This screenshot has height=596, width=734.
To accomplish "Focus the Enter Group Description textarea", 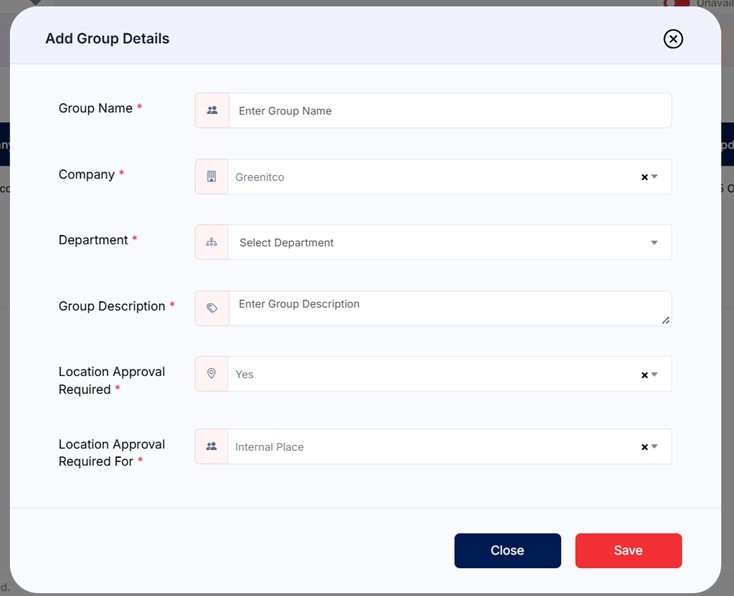I will point(450,308).
